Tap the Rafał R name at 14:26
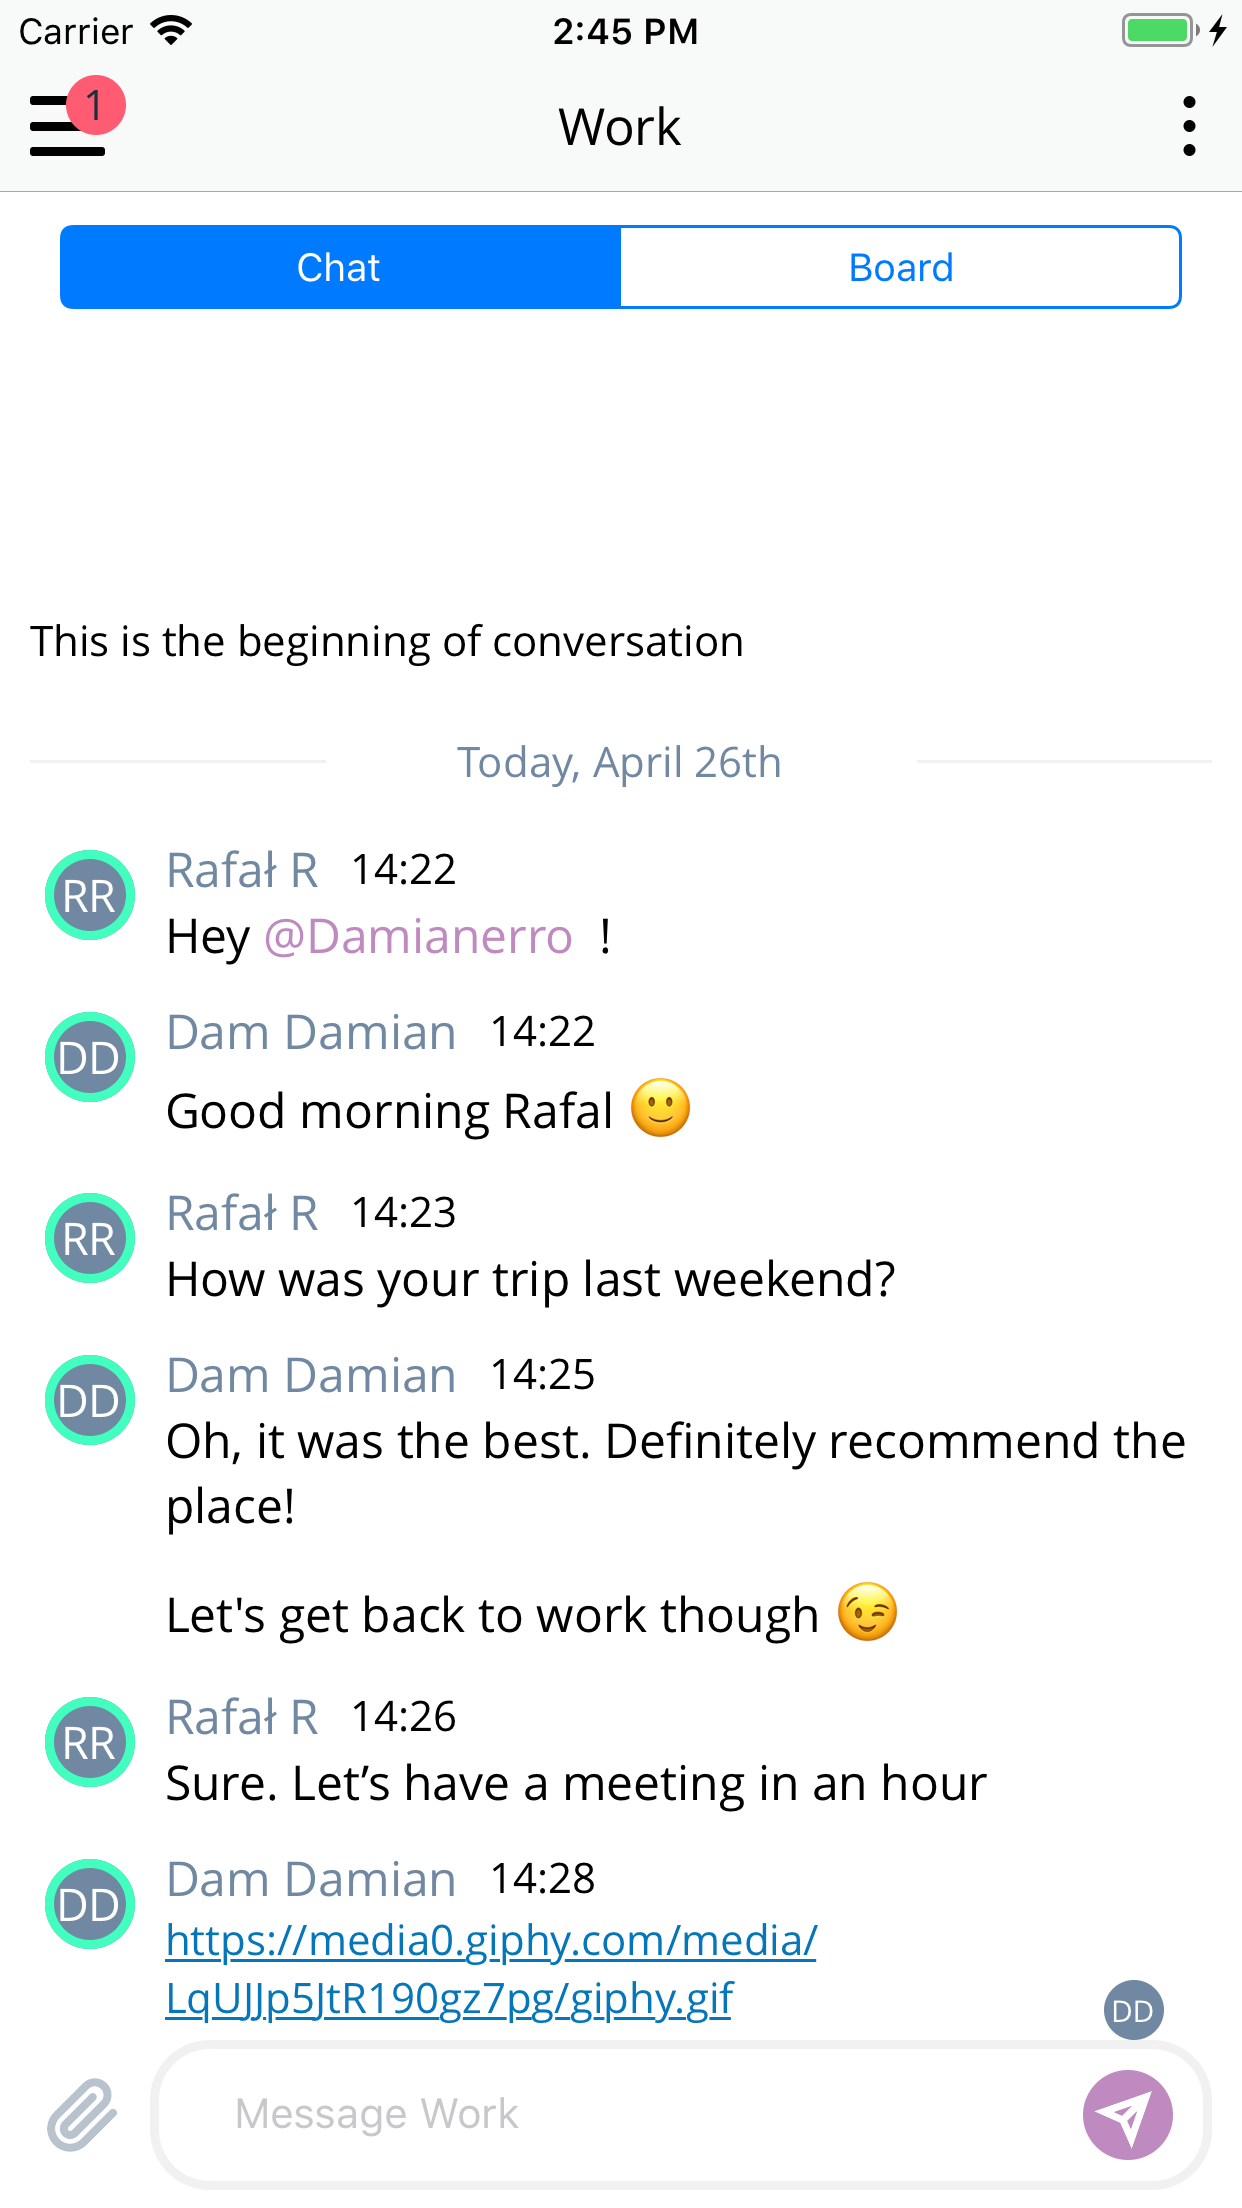 coord(242,1717)
